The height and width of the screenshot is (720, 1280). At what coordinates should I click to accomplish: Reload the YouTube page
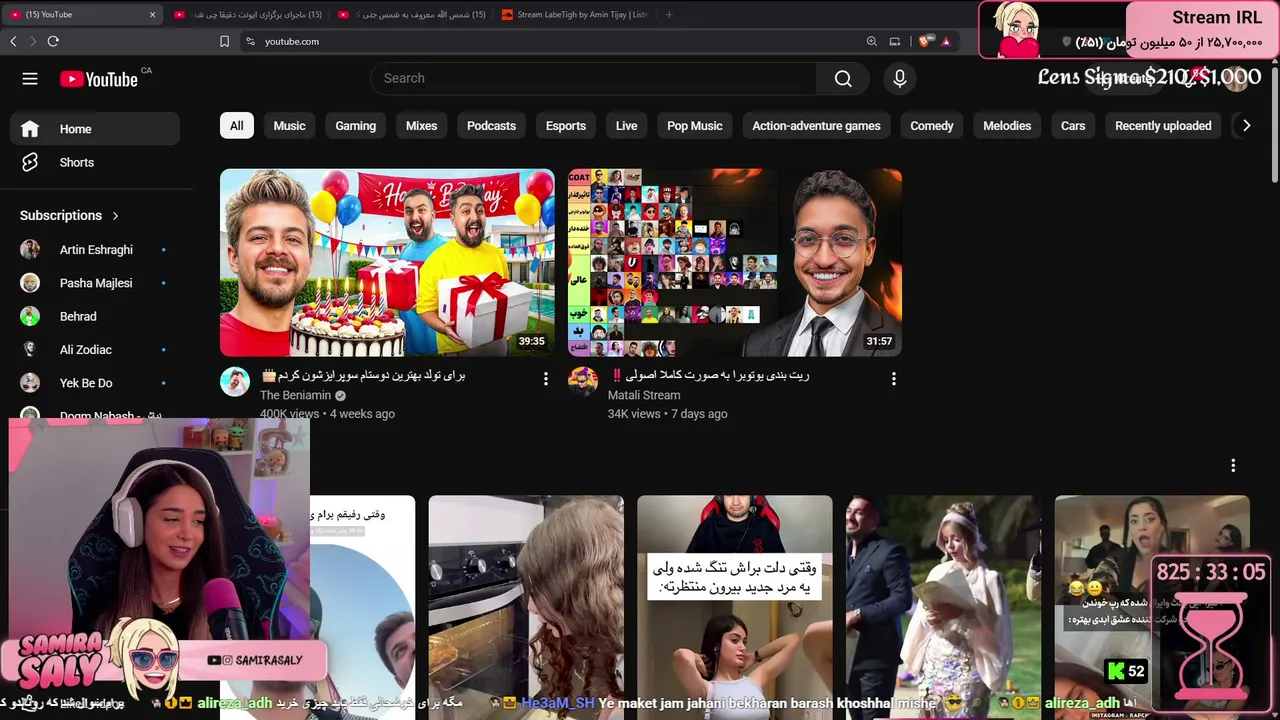[53, 41]
